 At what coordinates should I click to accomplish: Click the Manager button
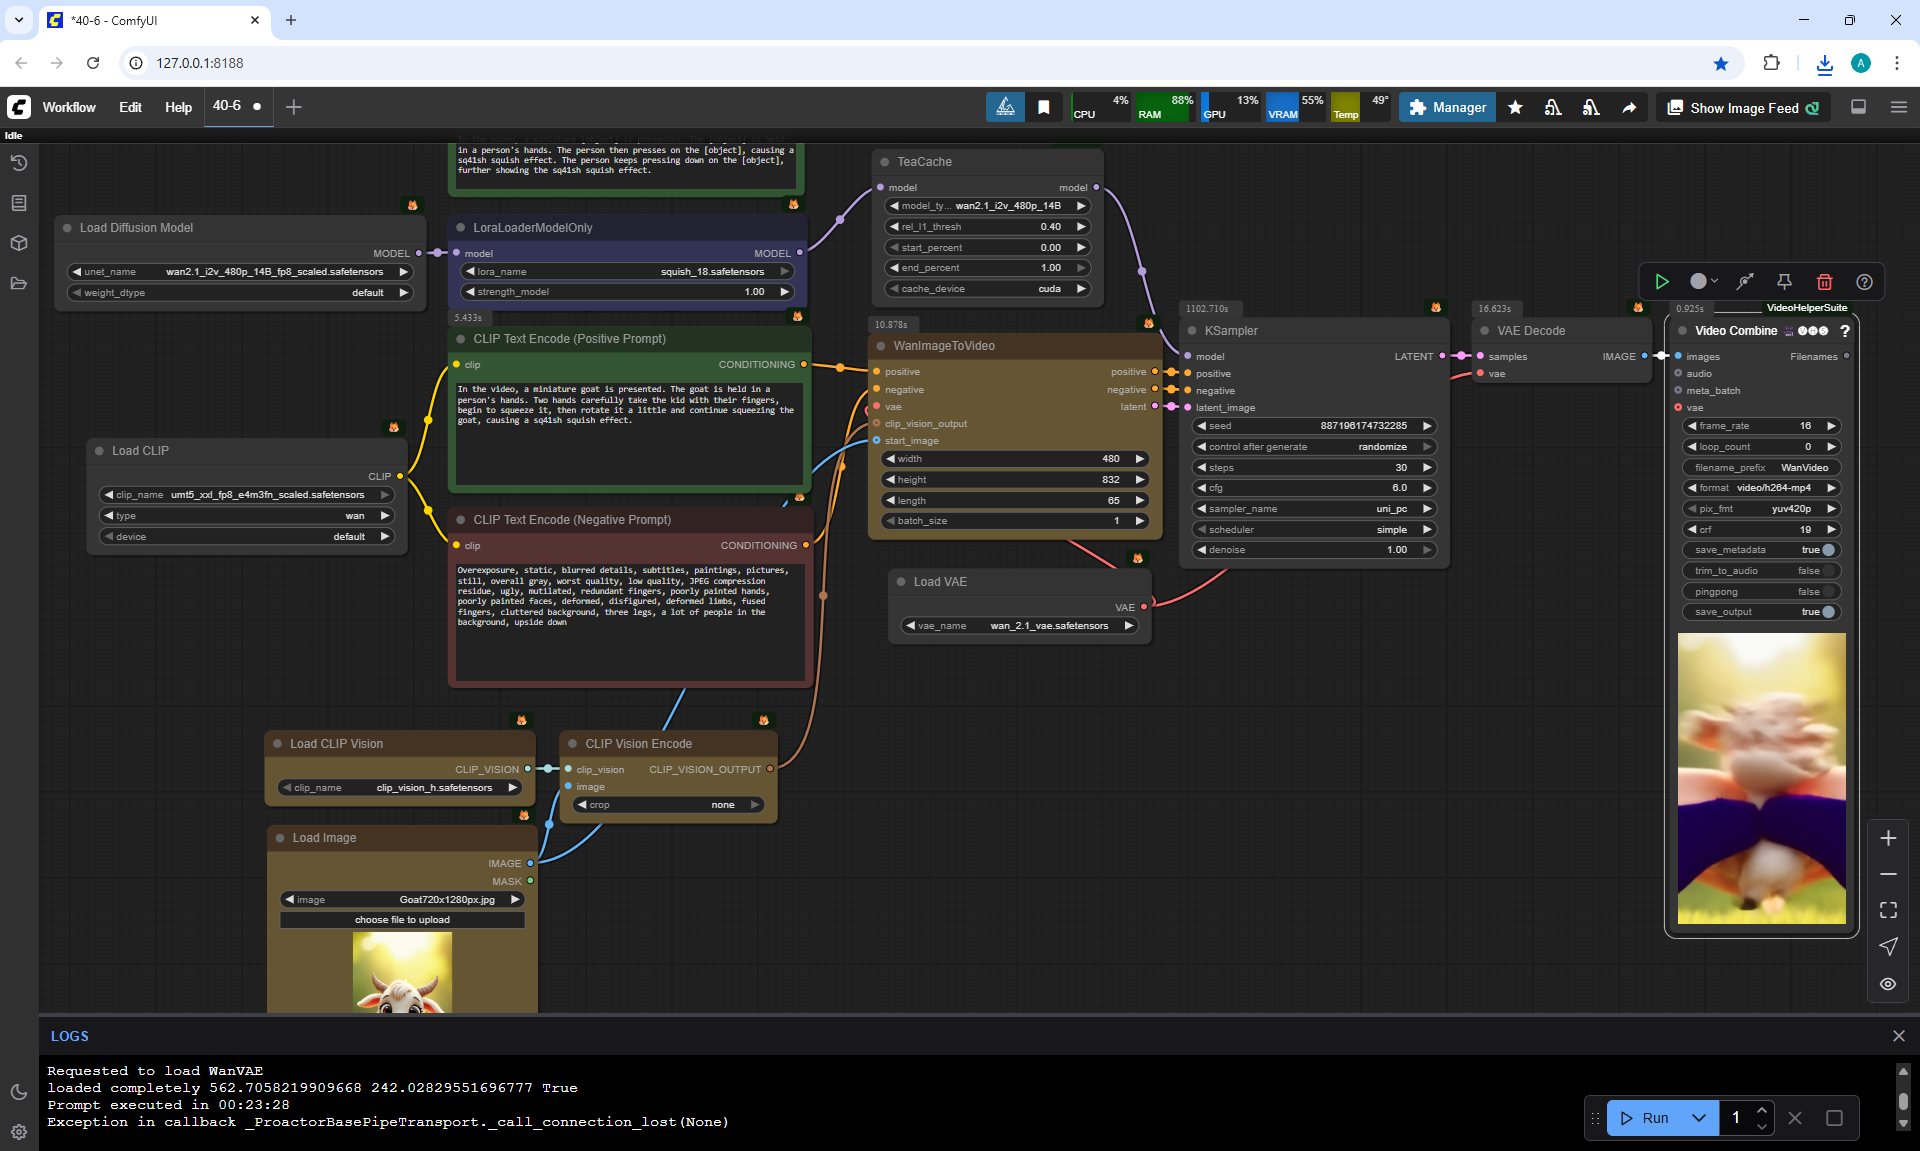(1447, 107)
